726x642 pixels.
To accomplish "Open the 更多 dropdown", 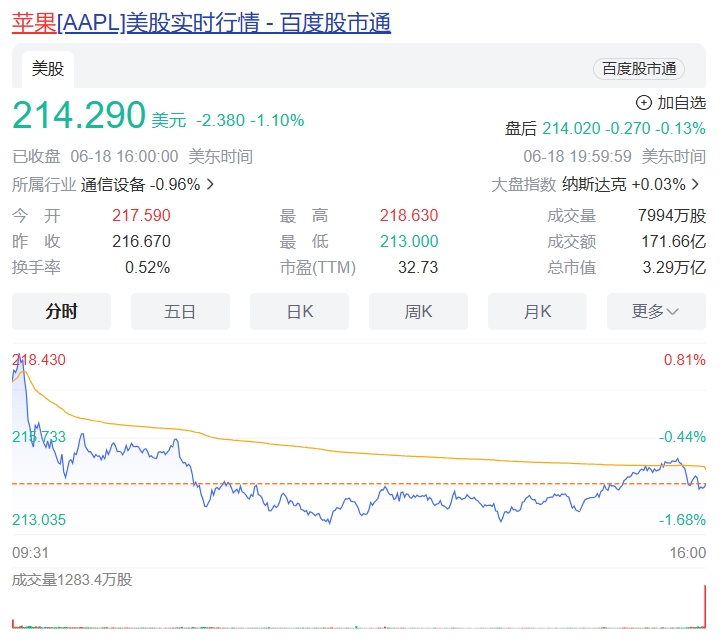I will tap(657, 312).
